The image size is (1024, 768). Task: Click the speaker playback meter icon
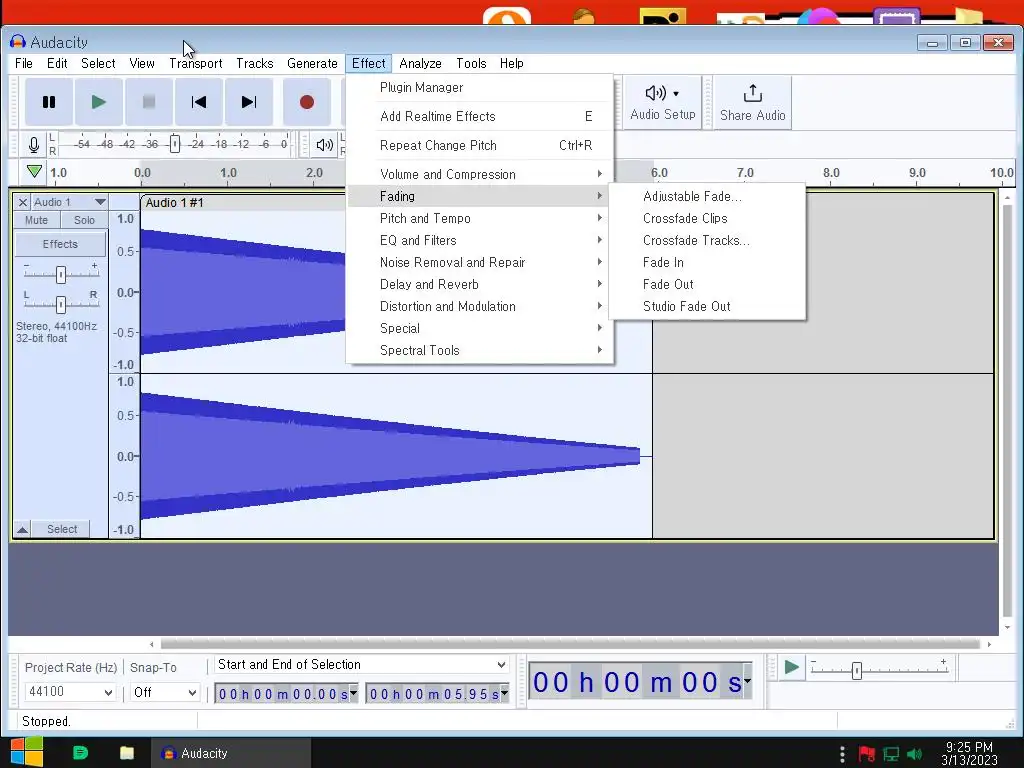(324, 144)
